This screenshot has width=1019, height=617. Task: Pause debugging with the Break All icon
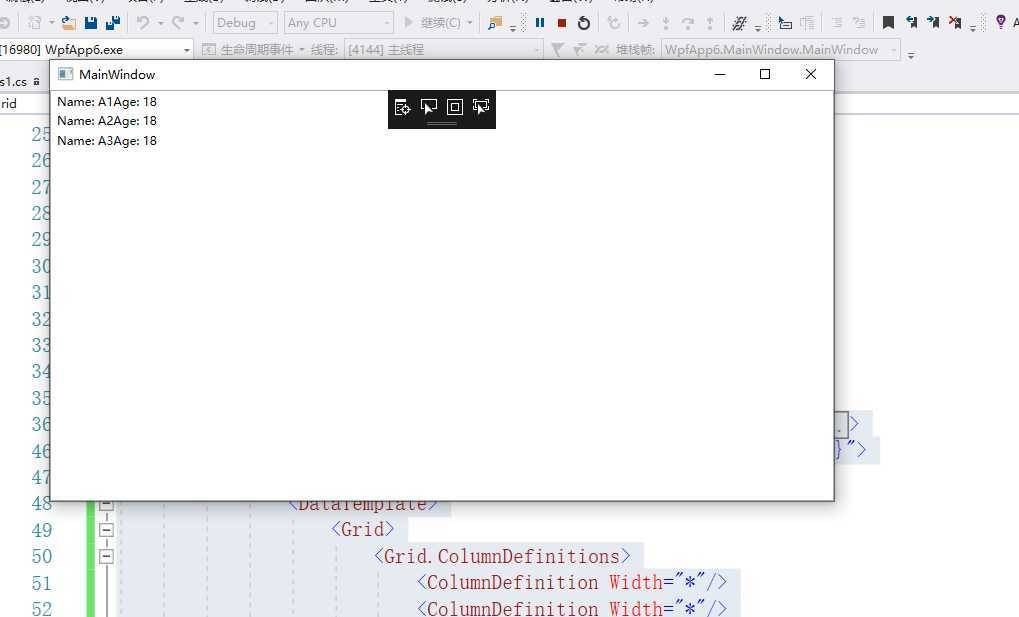(x=539, y=23)
